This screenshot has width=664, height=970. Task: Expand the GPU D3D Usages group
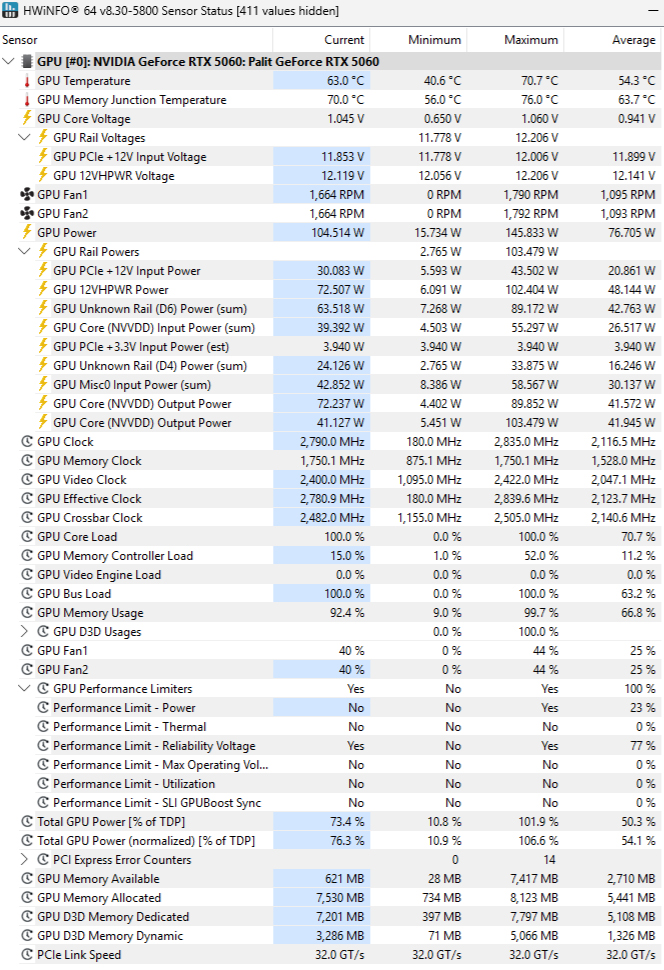coord(25,632)
